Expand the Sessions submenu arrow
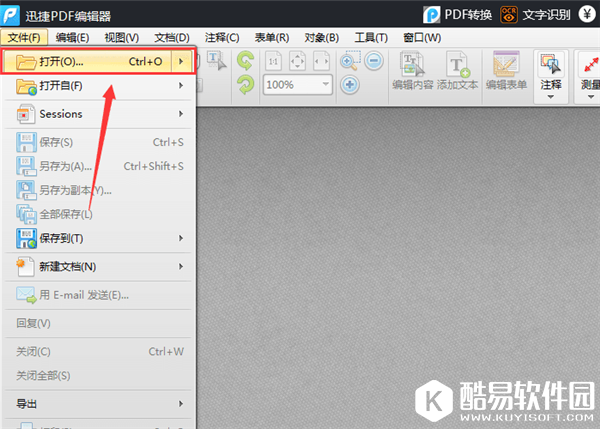This screenshot has width=600, height=429. [x=181, y=114]
